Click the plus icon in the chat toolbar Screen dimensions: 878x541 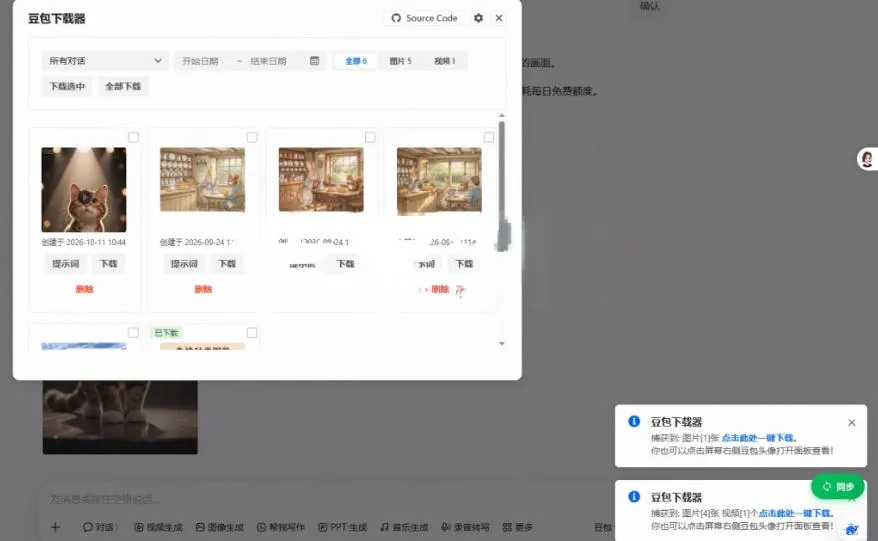pyautogui.click(x=55, y=527)
